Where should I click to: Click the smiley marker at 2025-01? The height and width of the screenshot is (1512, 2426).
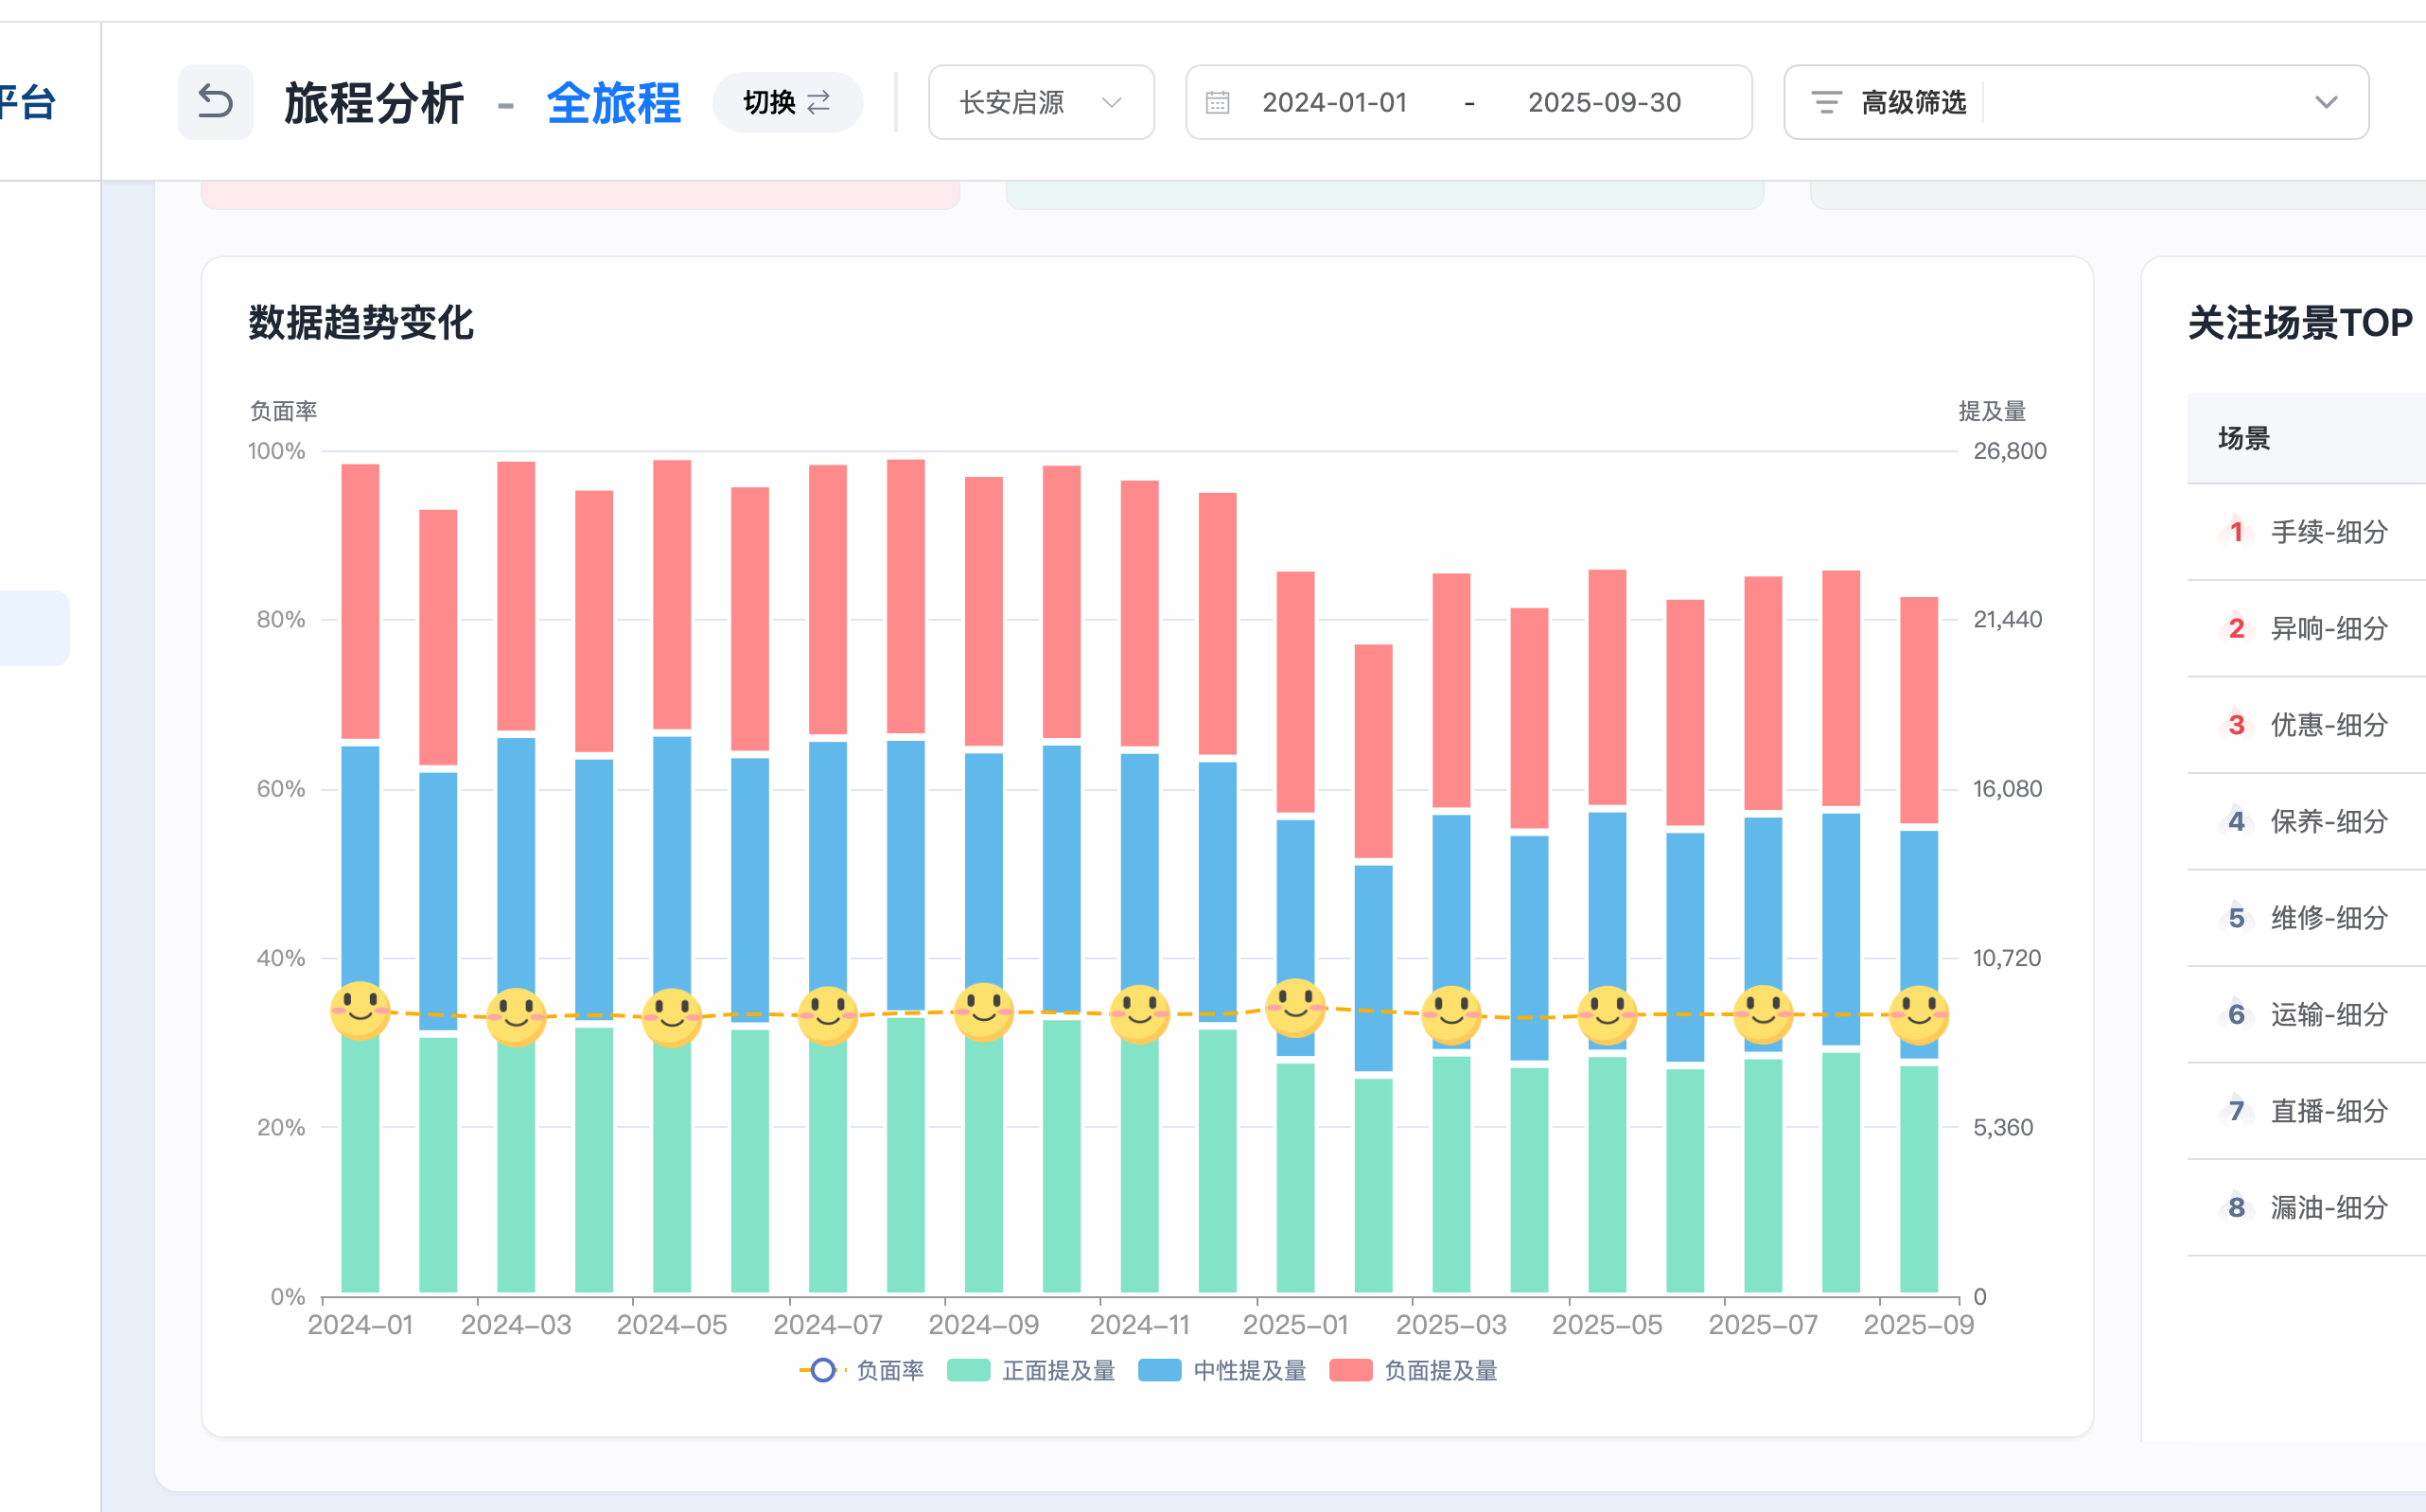click(1295, 1007)
